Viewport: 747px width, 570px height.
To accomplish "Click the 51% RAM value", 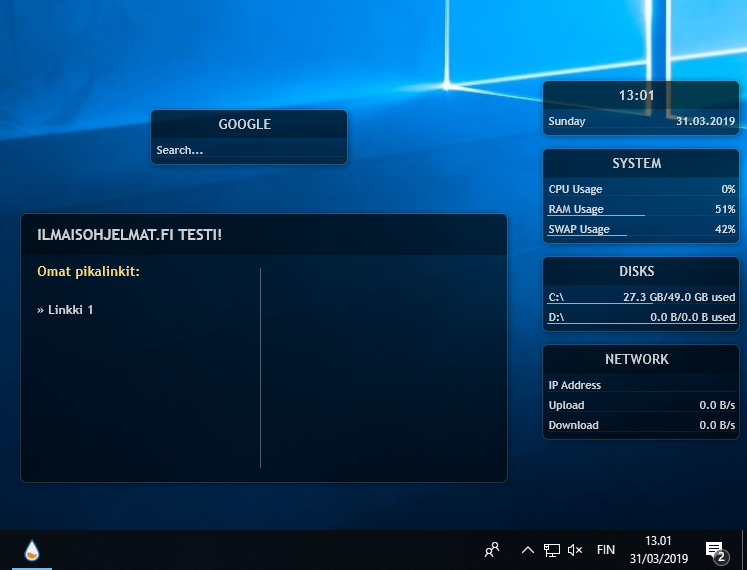I will [x=725, y=209].
